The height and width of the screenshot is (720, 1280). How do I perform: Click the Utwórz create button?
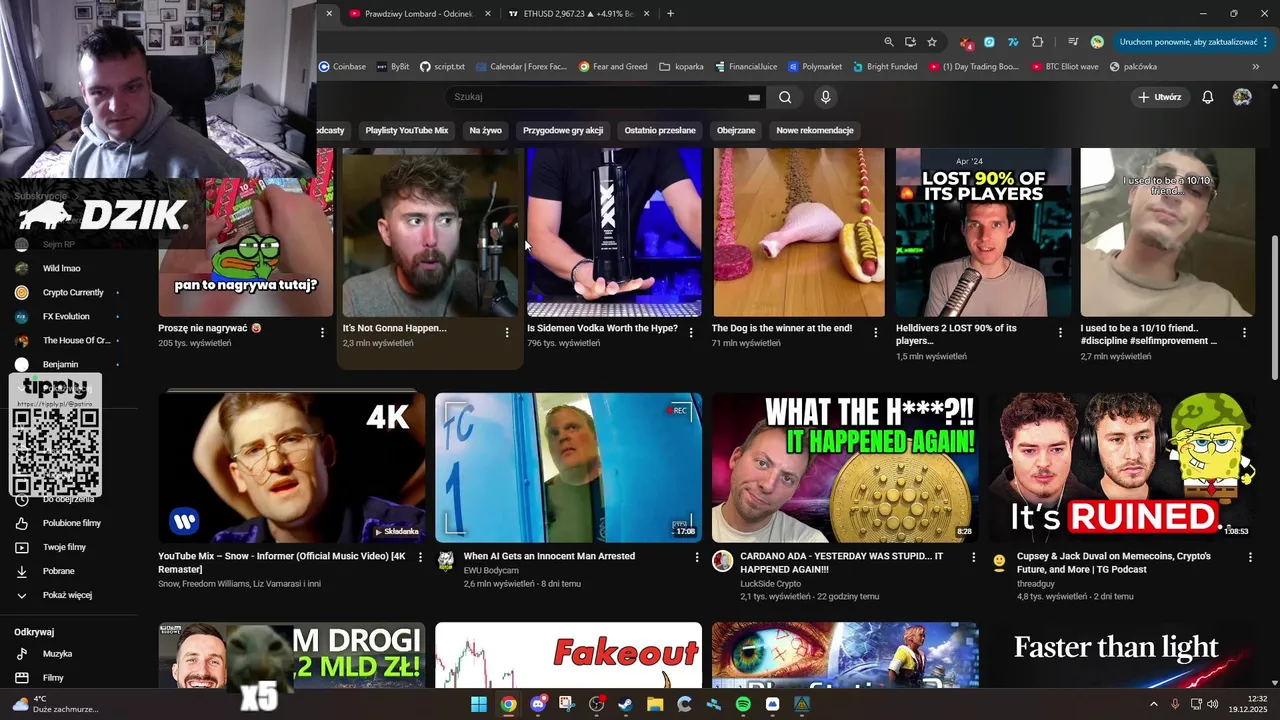(1160, 97)
